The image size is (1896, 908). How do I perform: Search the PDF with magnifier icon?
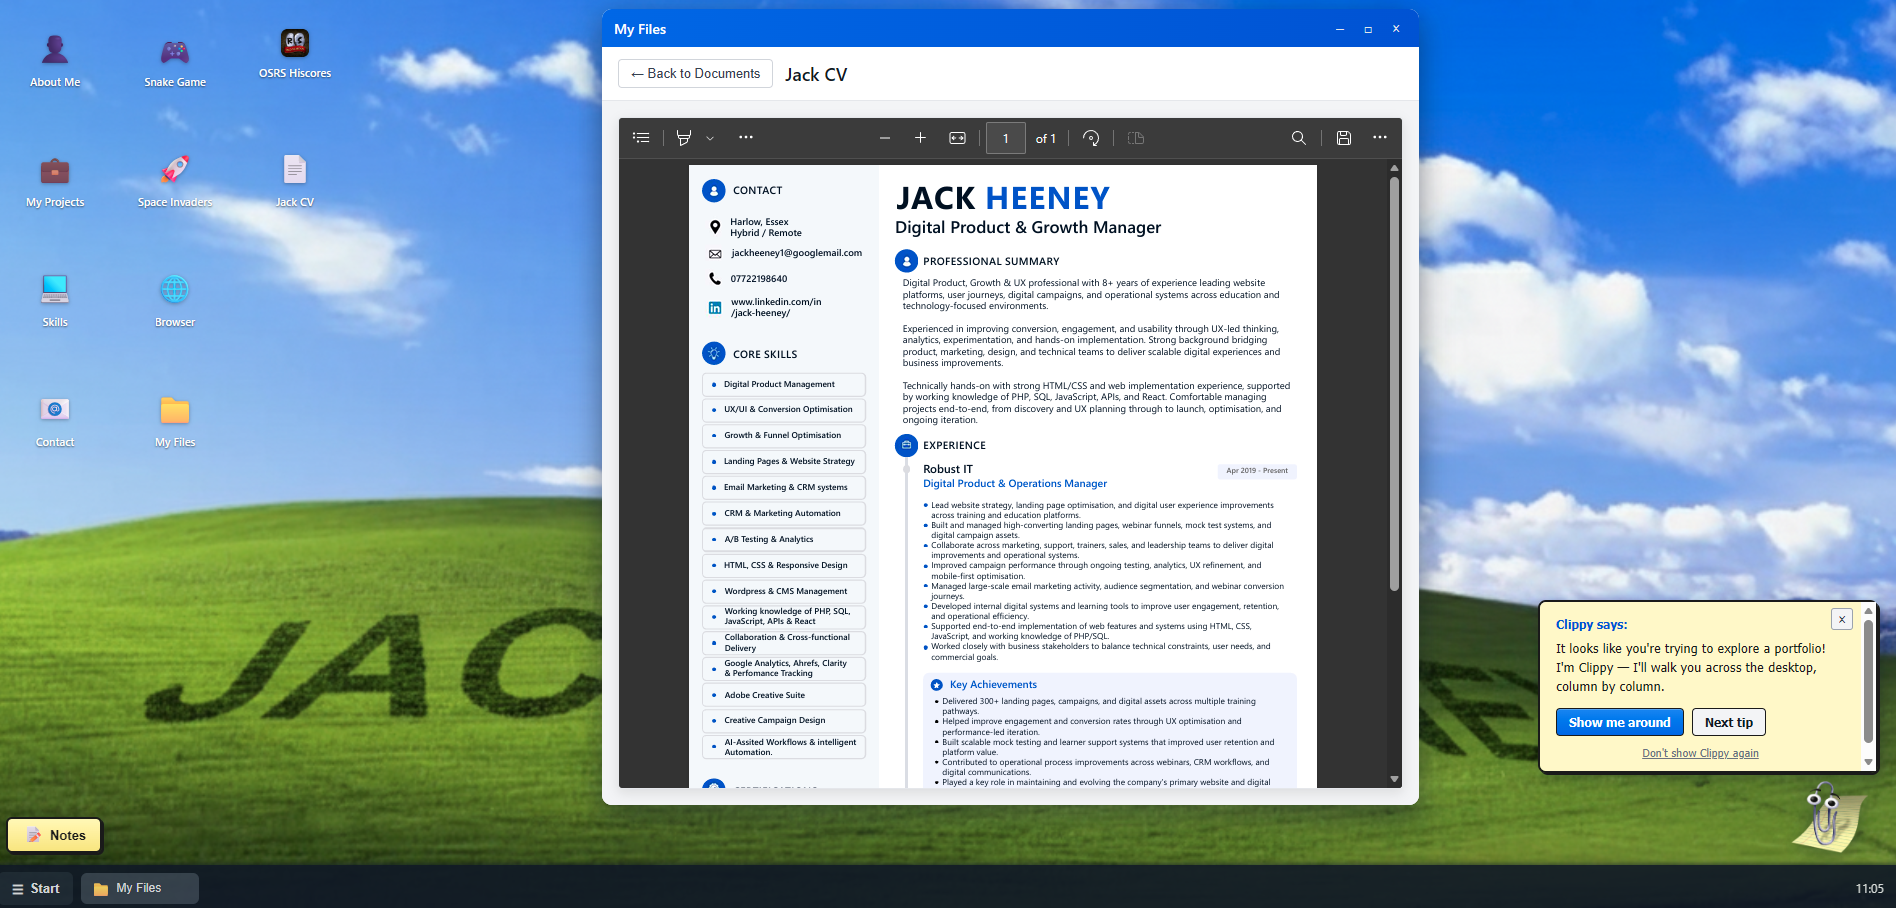(1298, 138)
